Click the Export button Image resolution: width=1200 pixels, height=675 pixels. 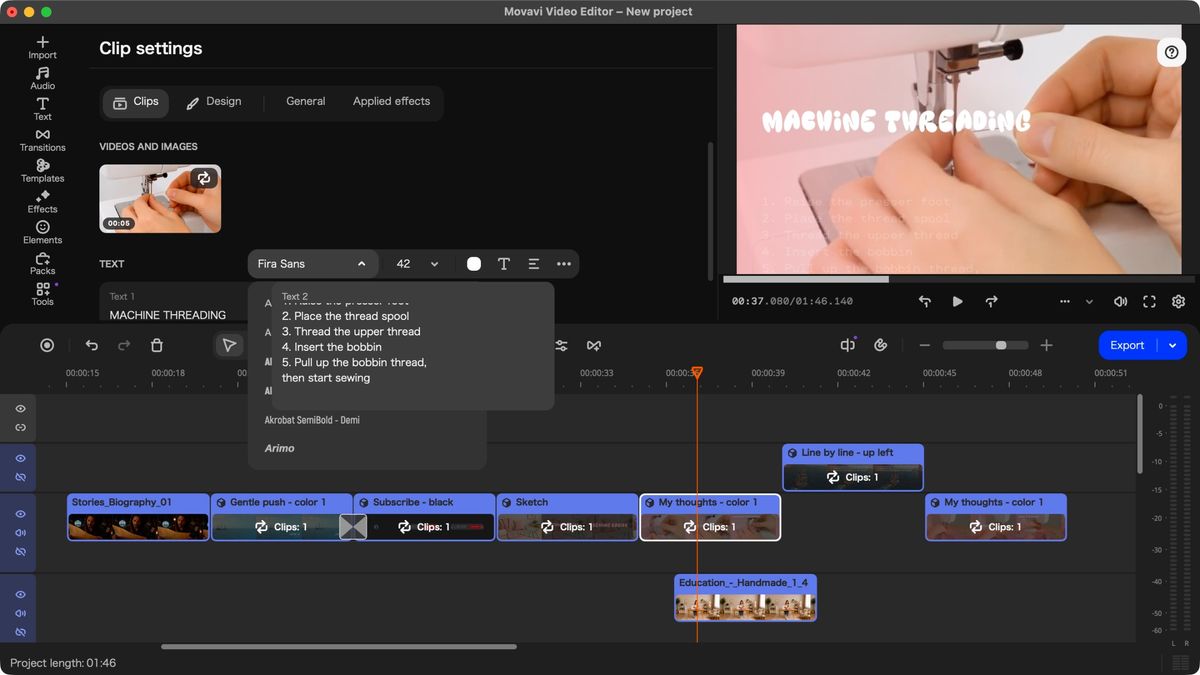pyautogui.click(x=1127, y=345)
